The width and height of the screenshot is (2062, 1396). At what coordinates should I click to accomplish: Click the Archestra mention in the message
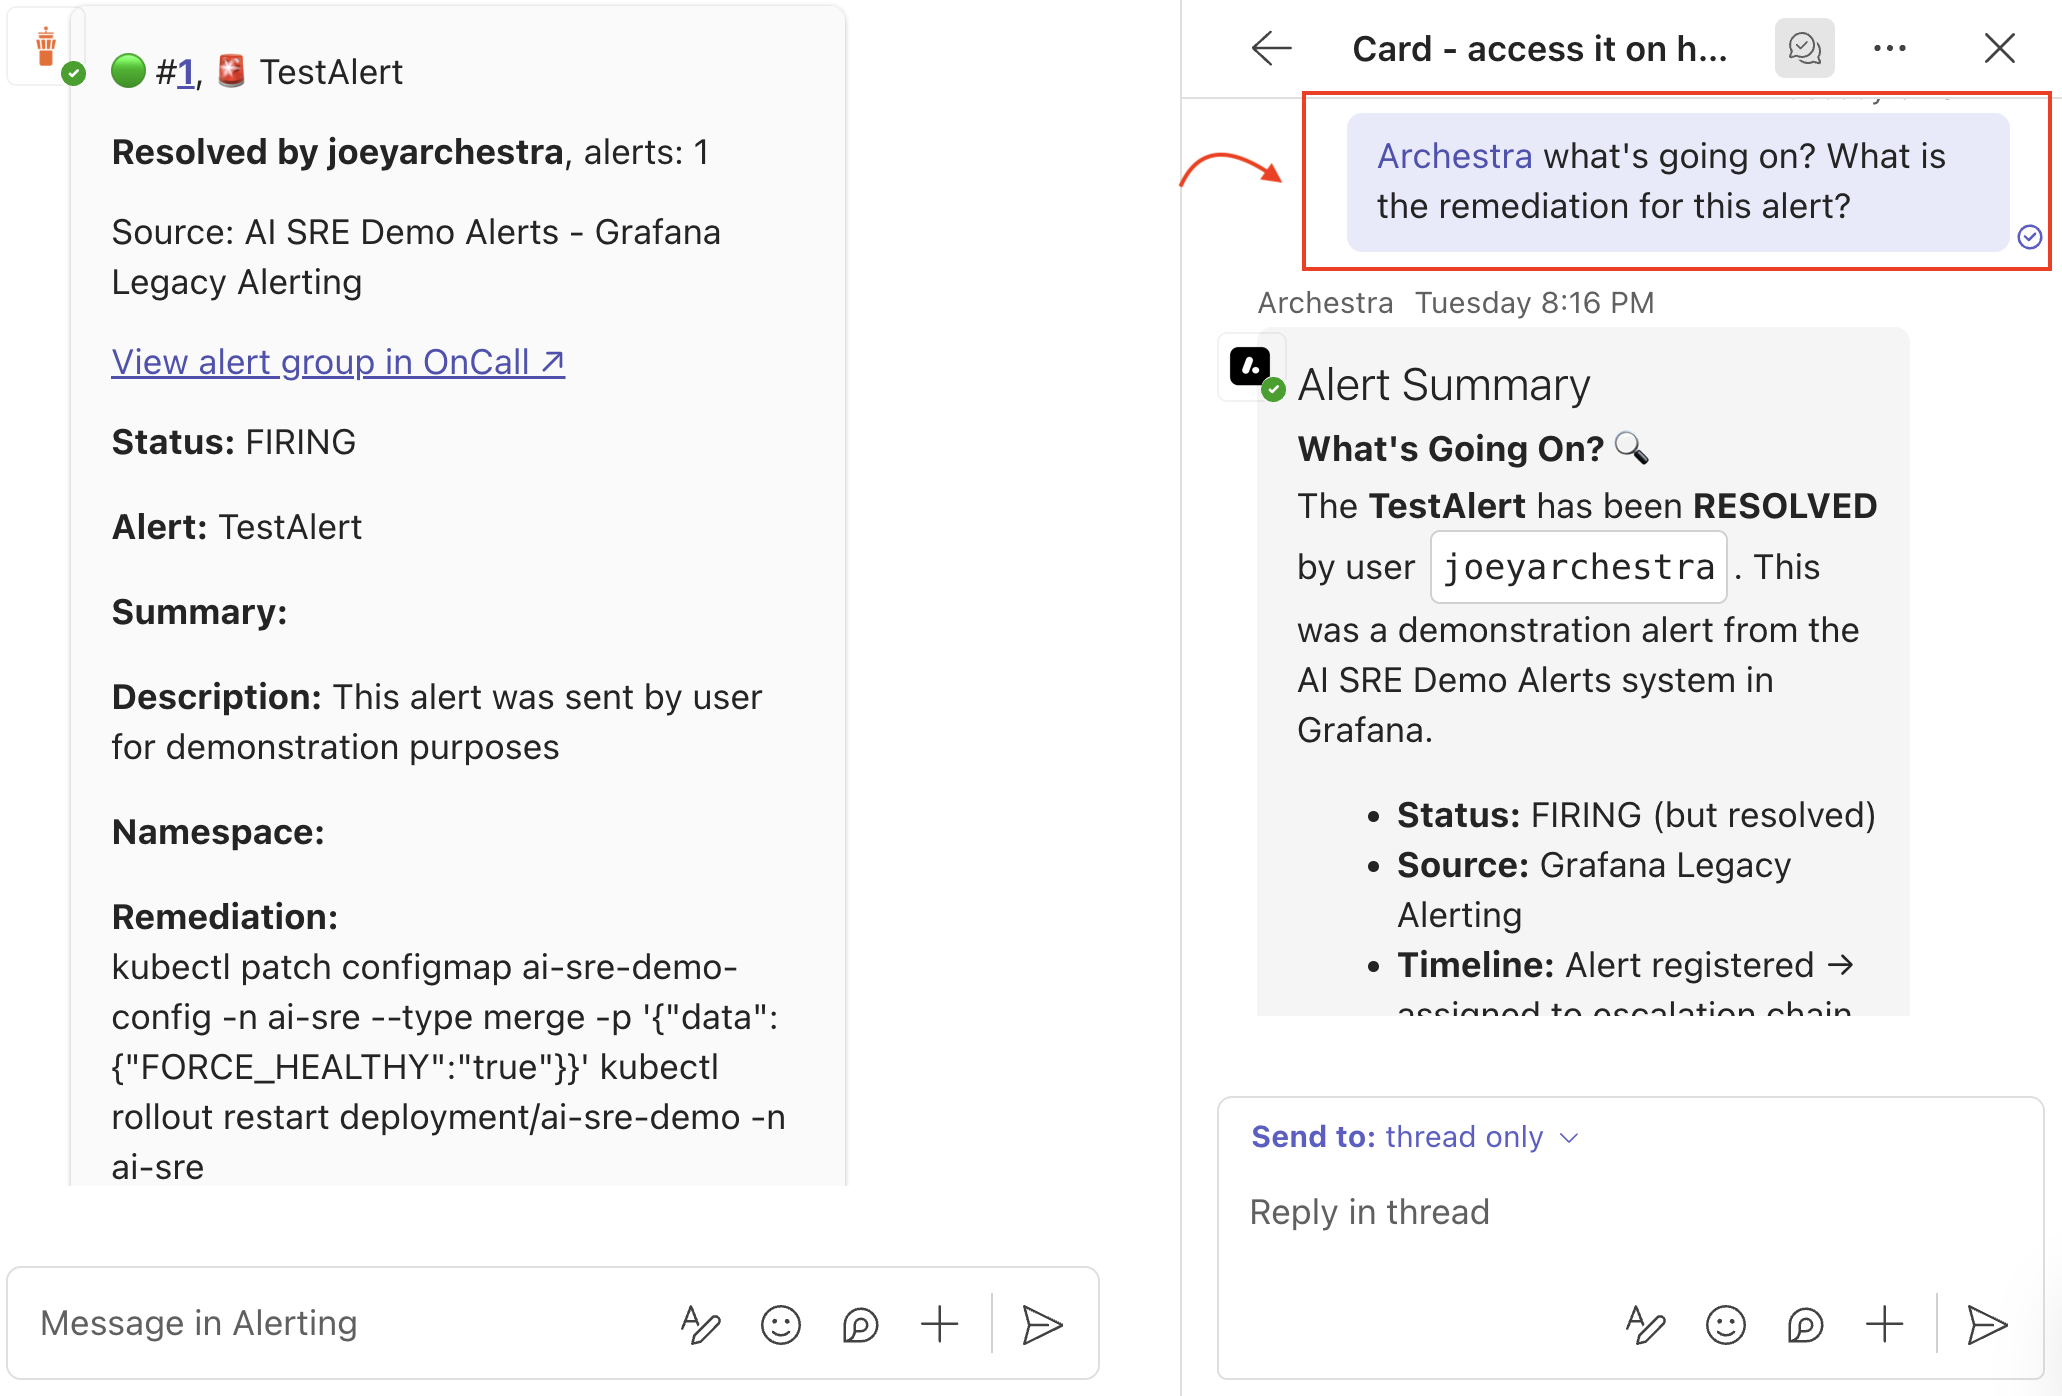[1454, 156]
